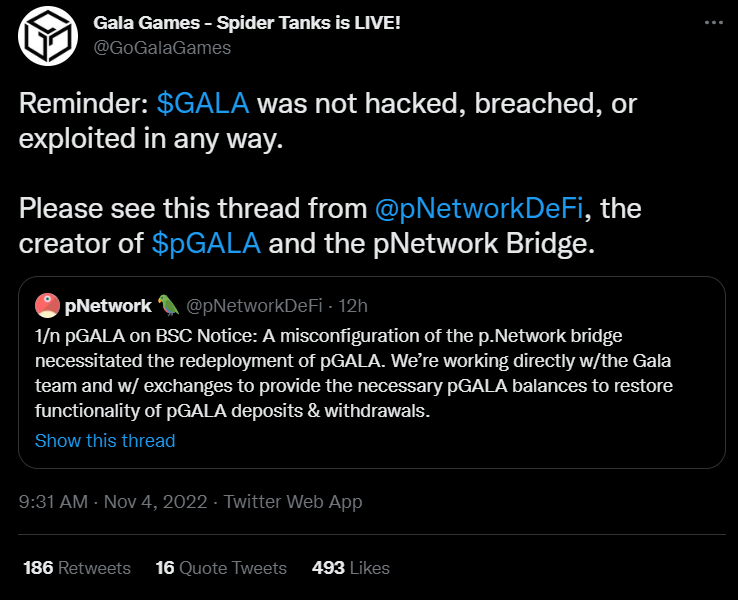Viewport: 738px width, 600px height.
Task: View the 186 Retweets list
Action: (x=77, y=568)
